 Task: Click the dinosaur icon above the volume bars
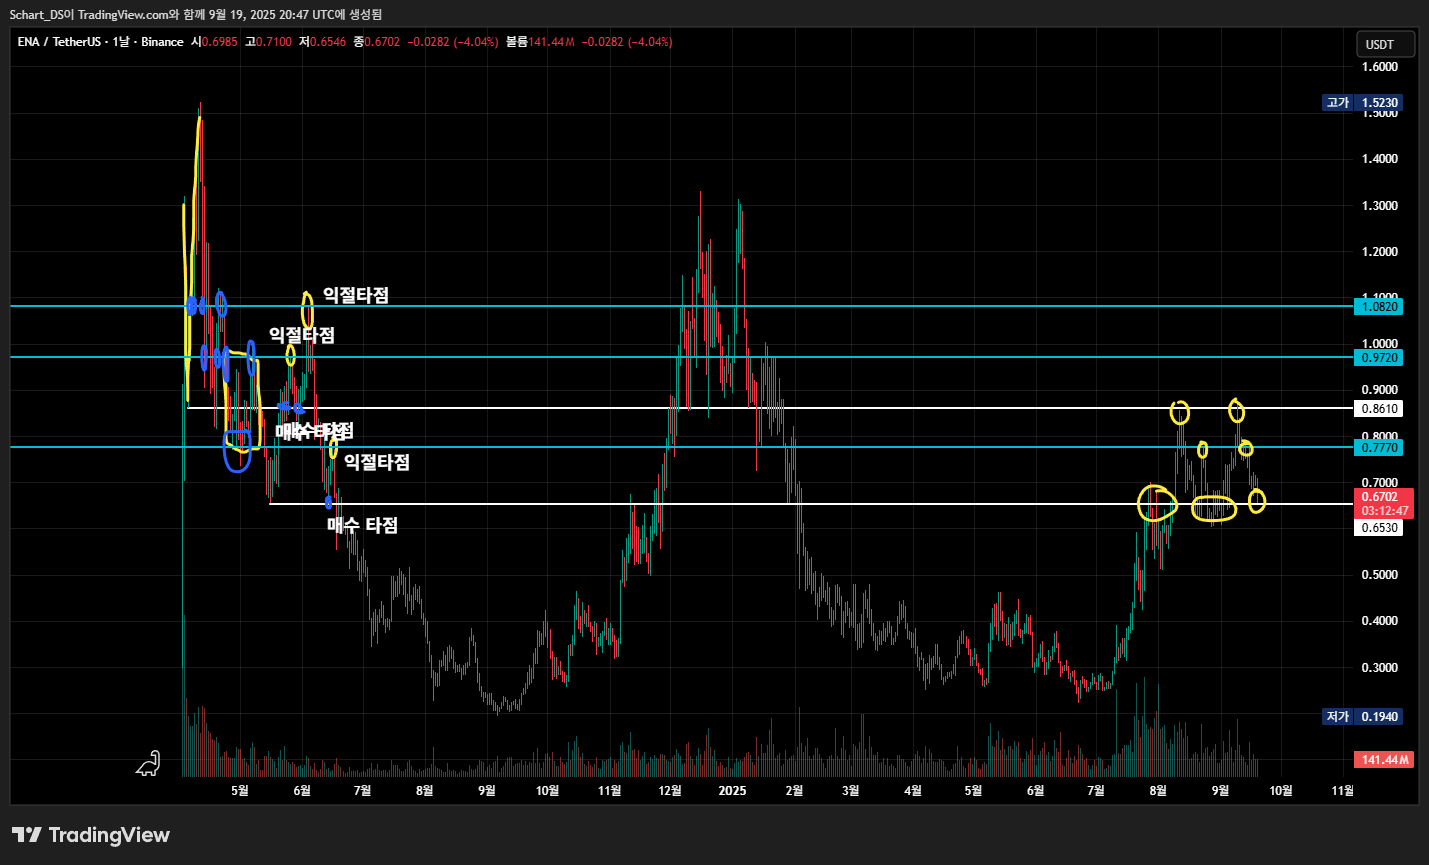click(x=148, y=763)
